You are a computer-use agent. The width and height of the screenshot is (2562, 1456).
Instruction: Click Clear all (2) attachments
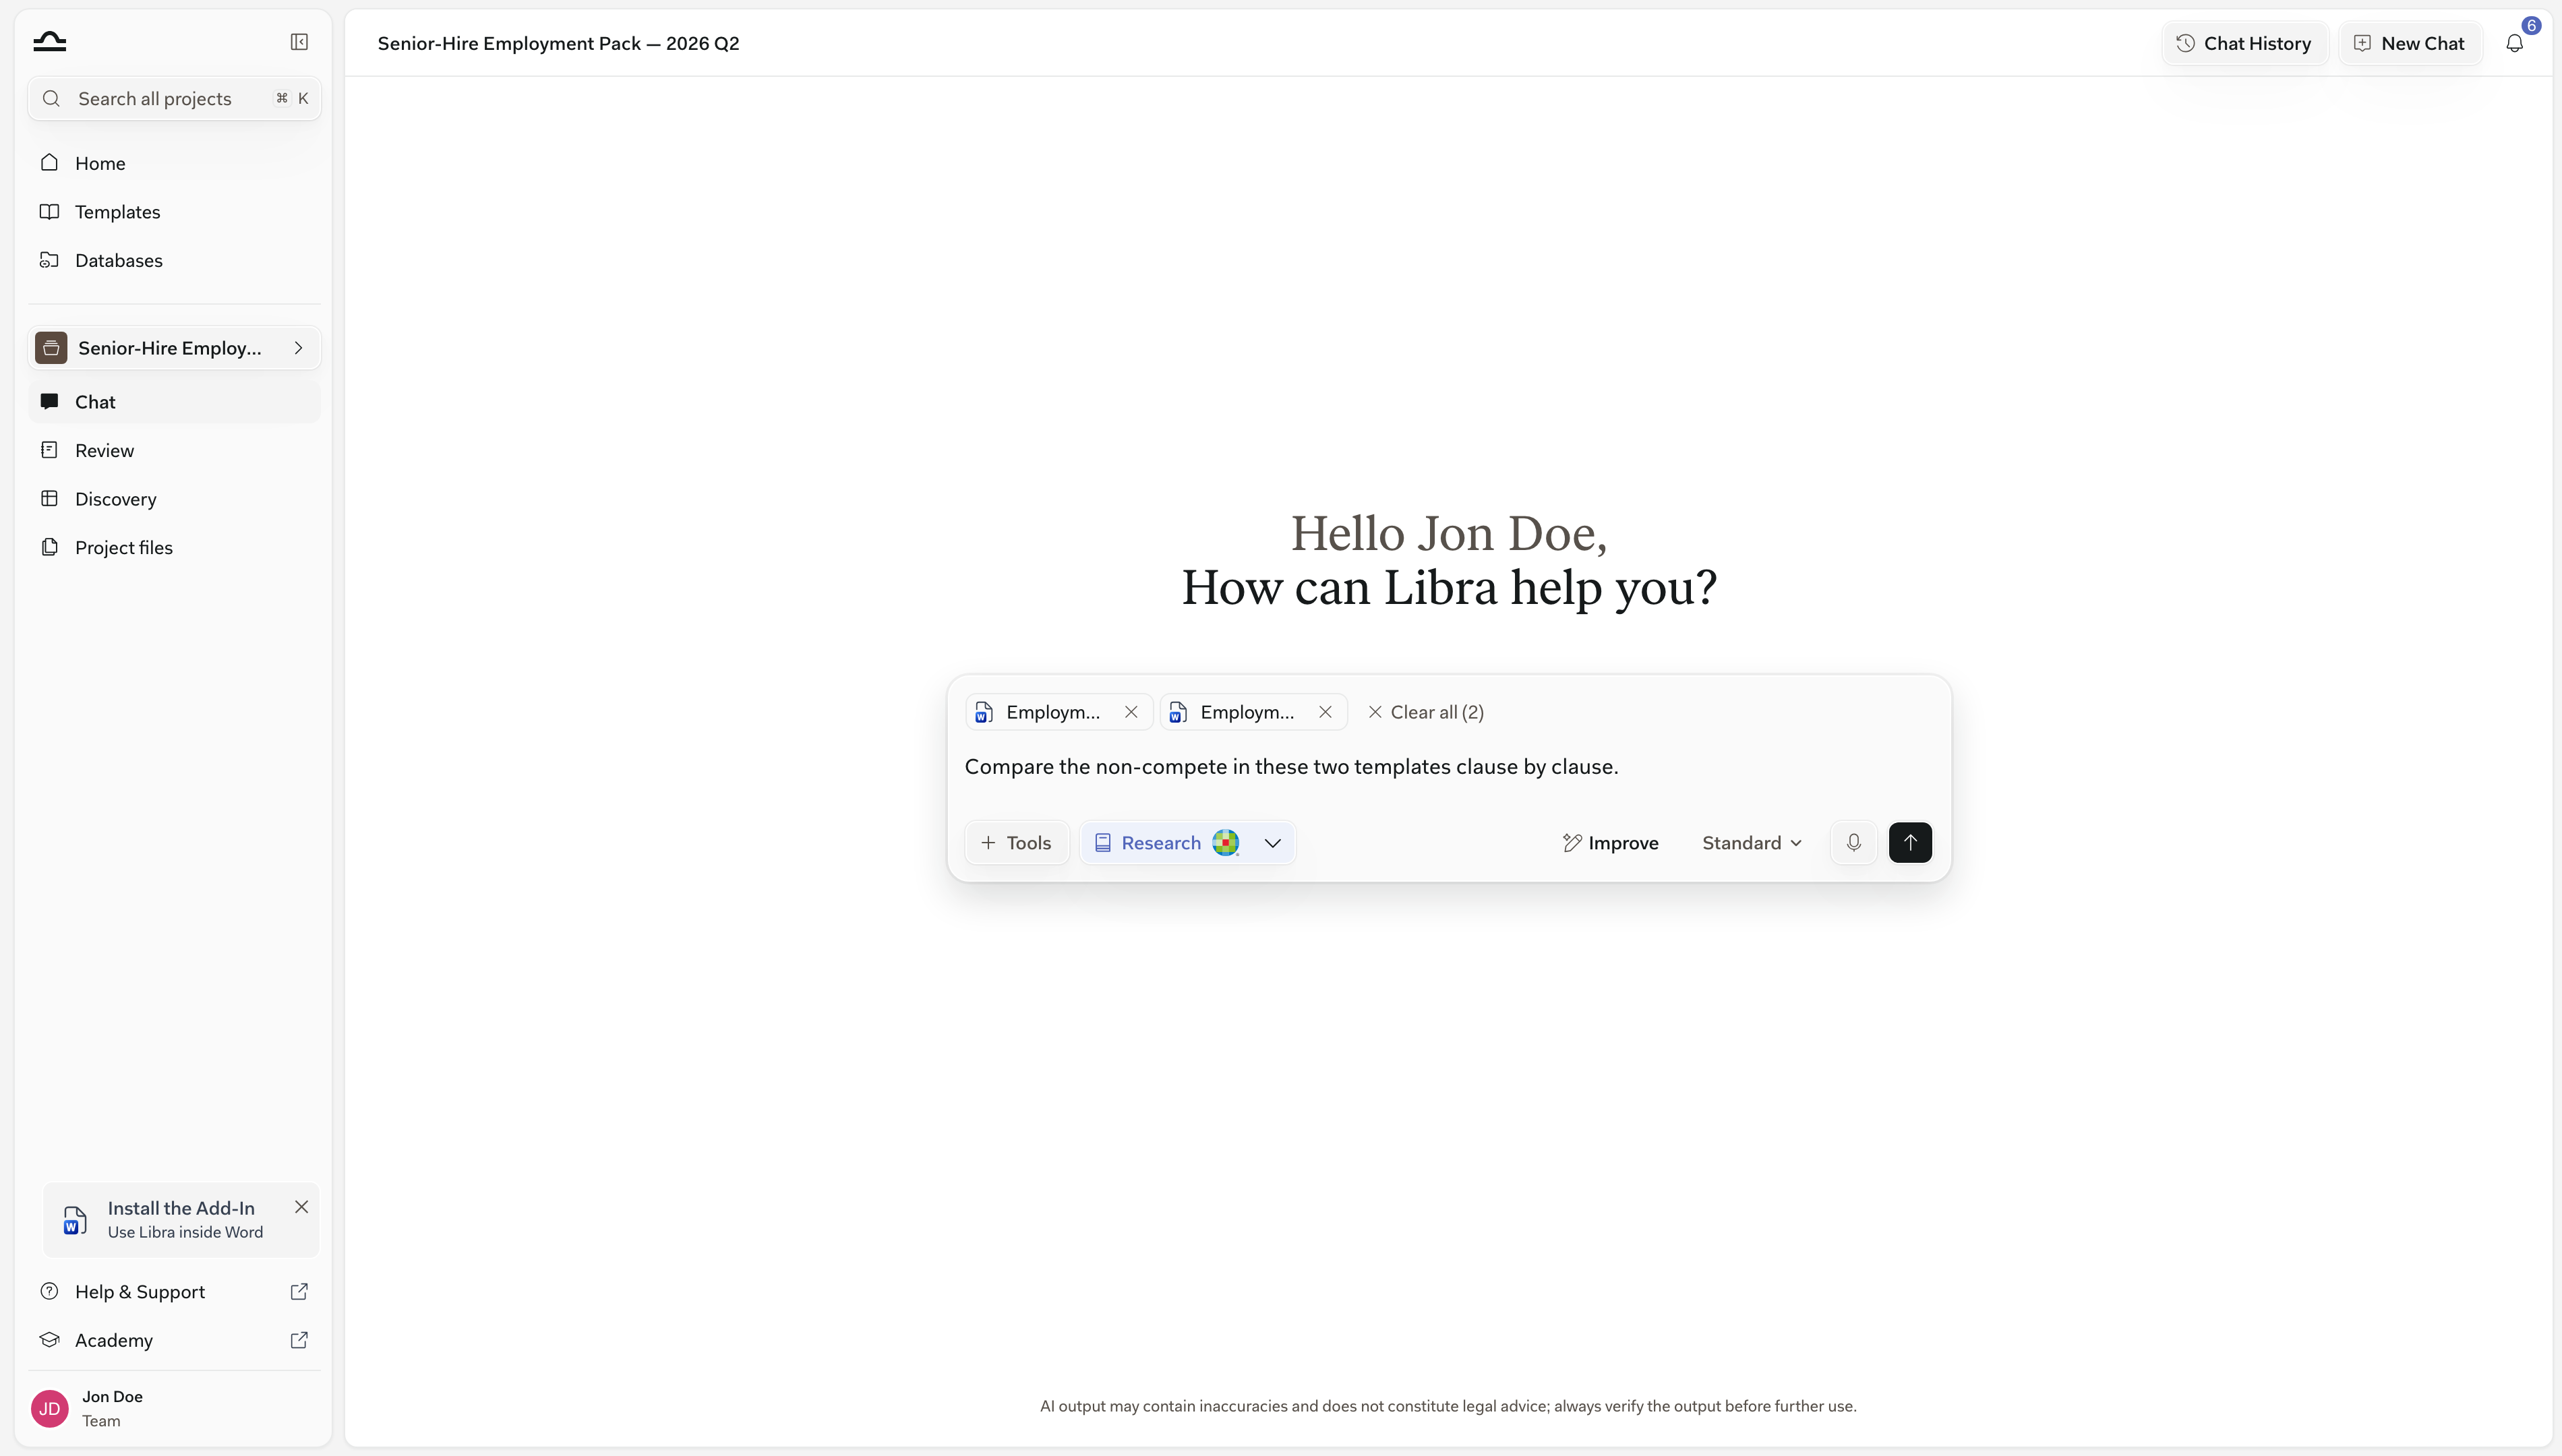[1425, 712]
